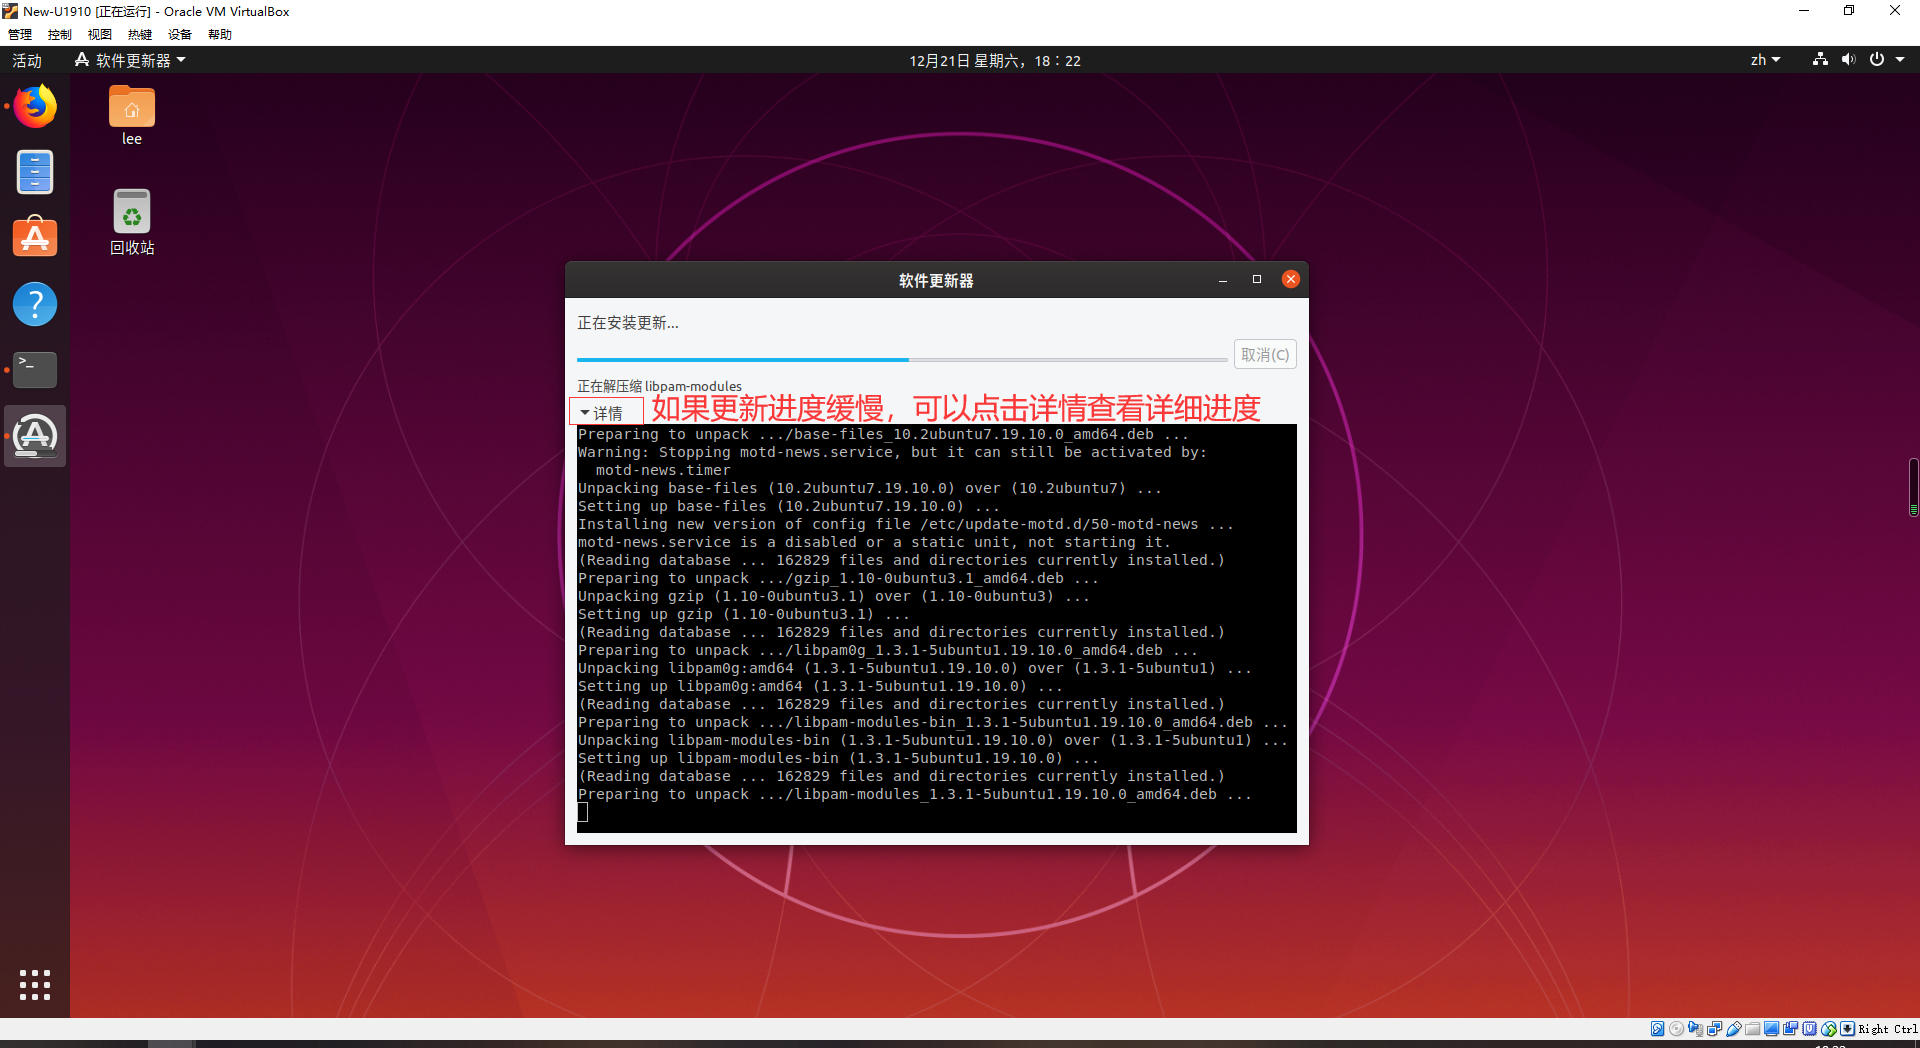1920x1048 pixels.
Task: Open the 视图 menu in VirtualBox
Action: (x=100, y=34)
